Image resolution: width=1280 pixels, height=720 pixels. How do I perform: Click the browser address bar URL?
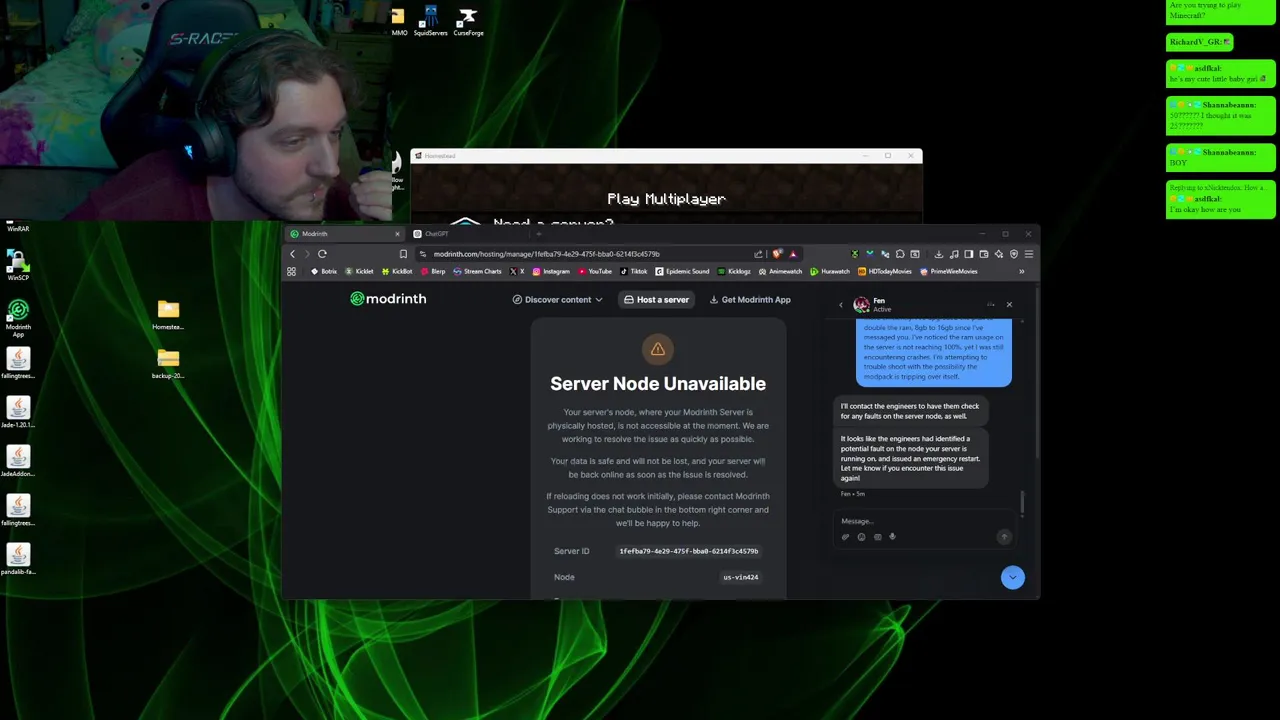pyautogui.click(x=546, y=254)
